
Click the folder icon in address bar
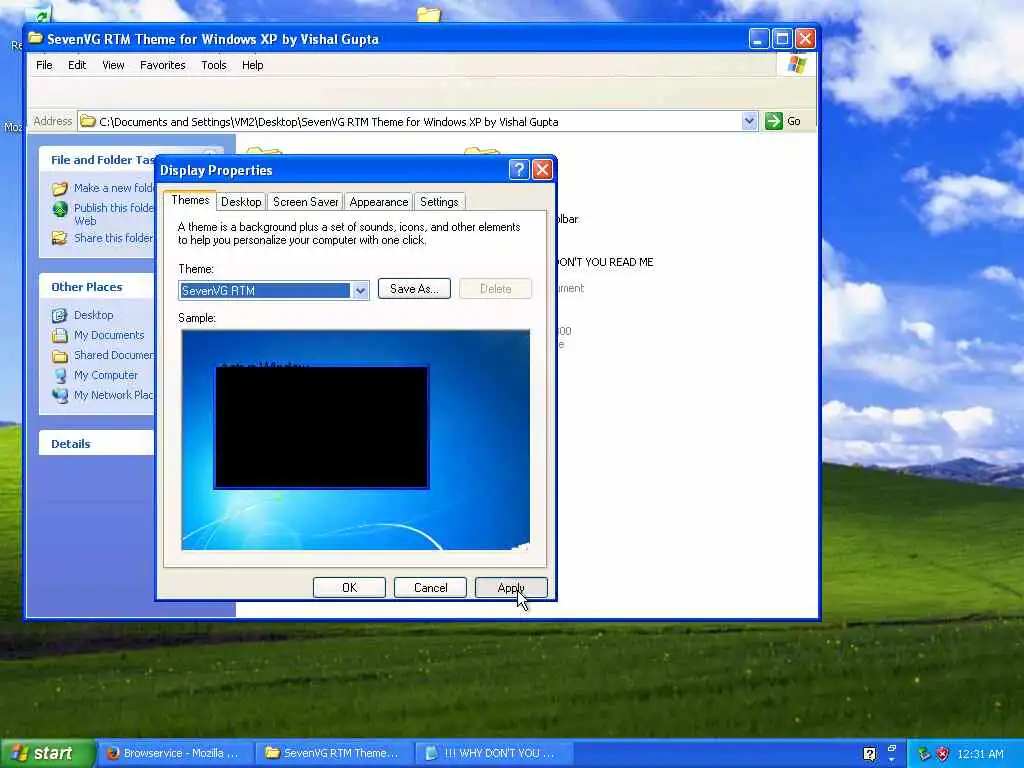[x=88, y=121]
